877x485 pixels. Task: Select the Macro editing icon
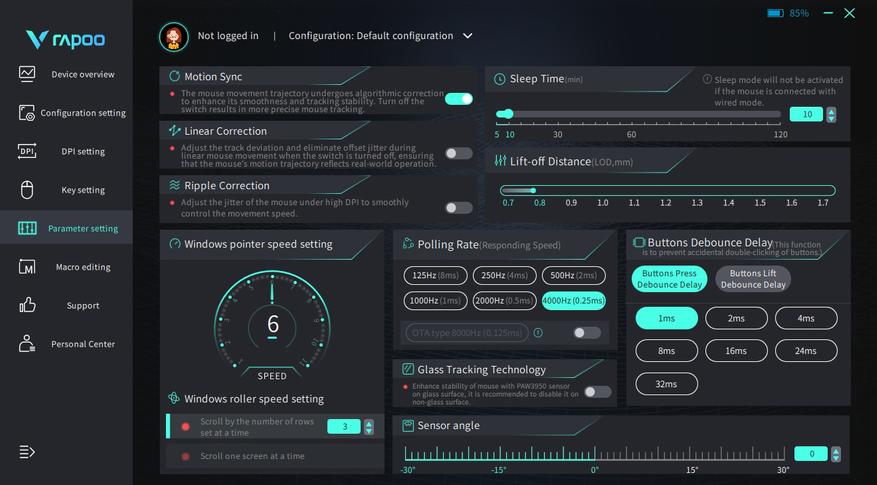(27, 267)
